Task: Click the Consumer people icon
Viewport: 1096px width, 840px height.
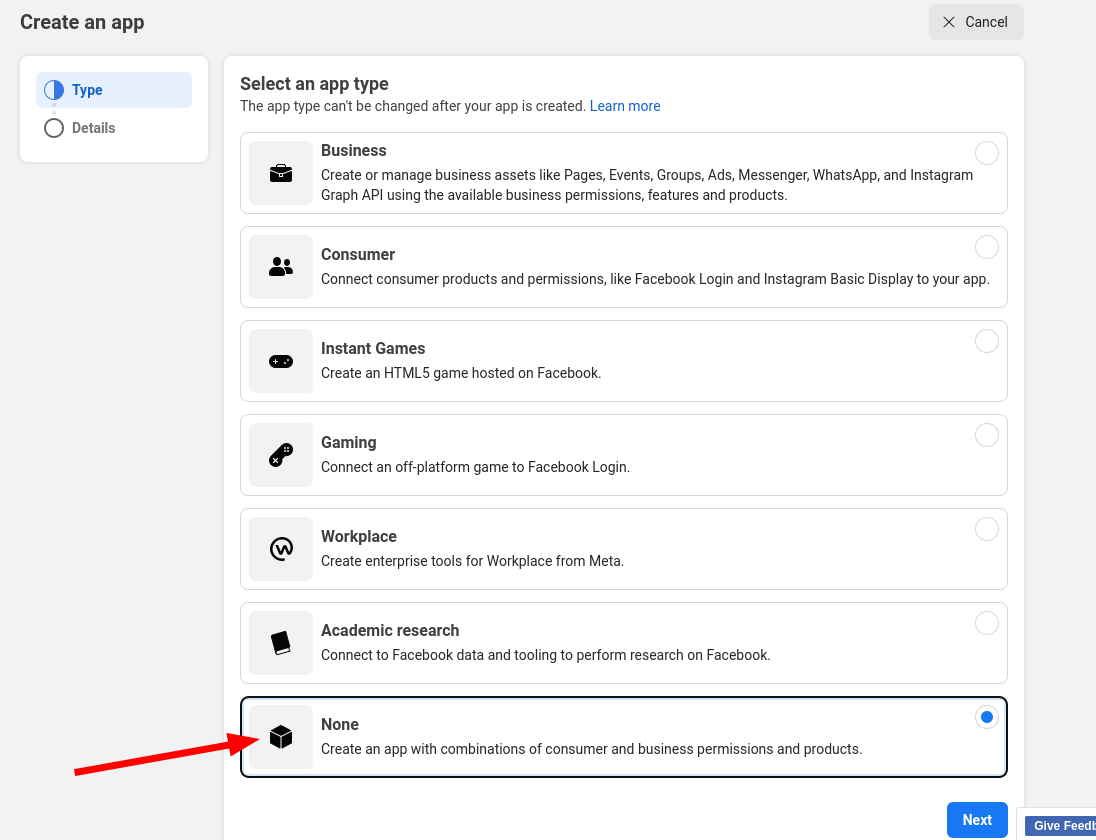Action: (281, 267)
